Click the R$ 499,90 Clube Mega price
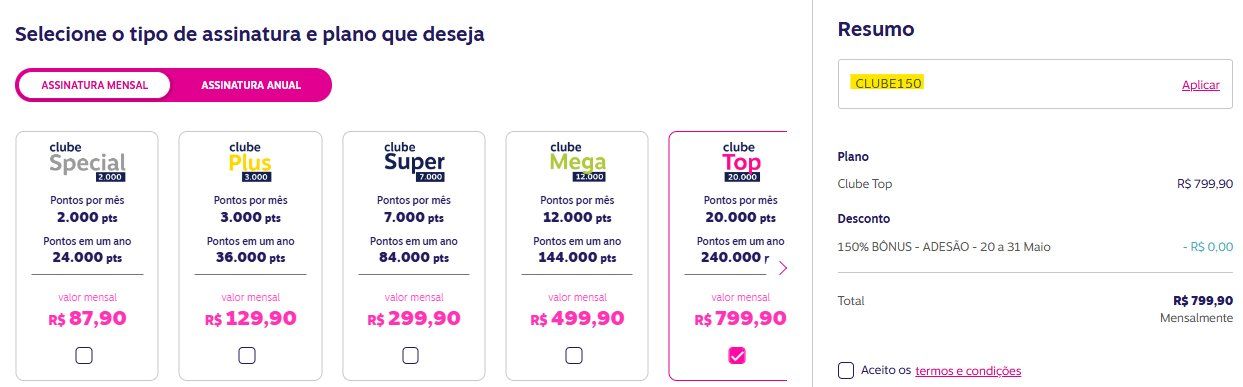 [577, 319]
